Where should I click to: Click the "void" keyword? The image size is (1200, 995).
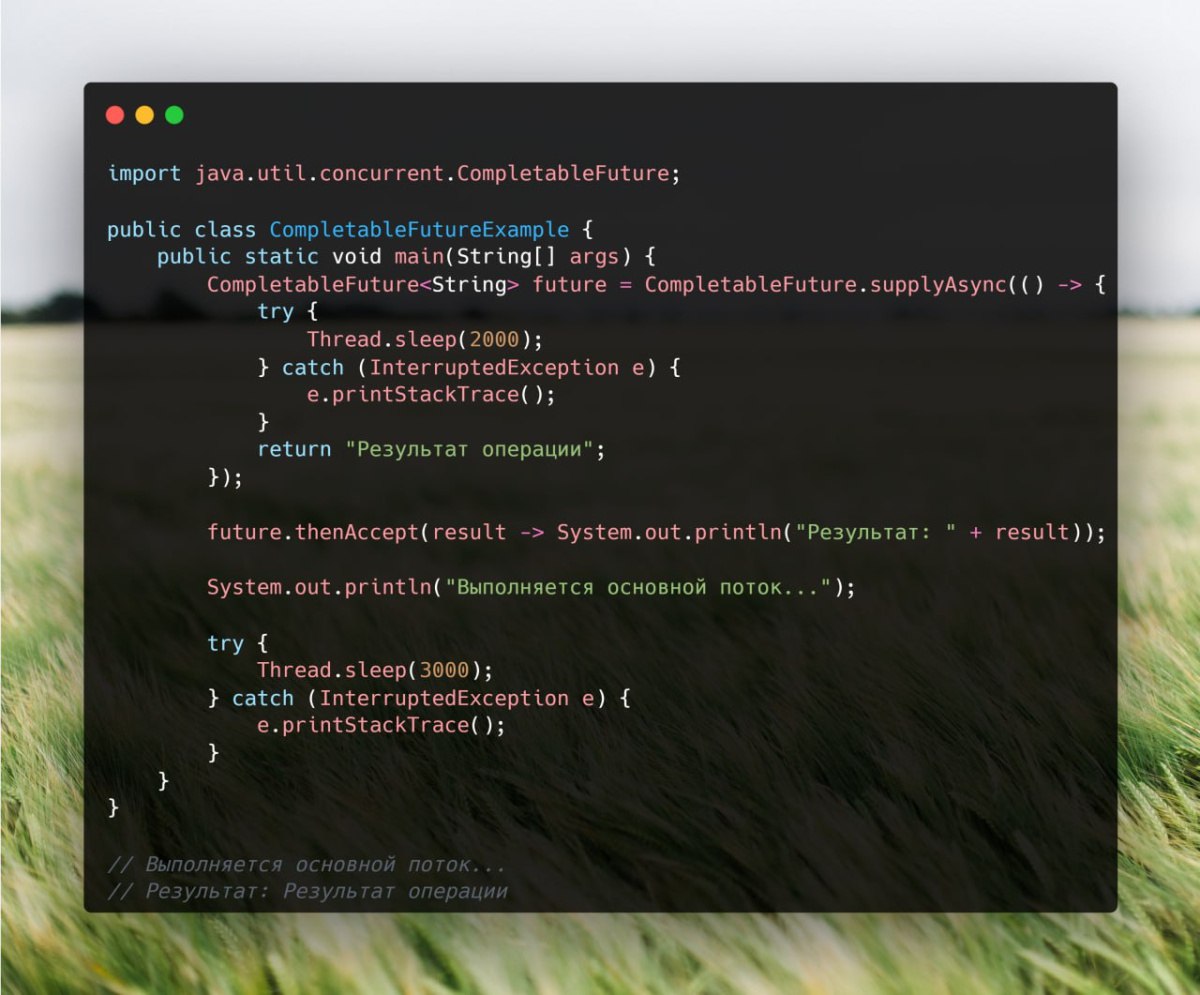(357, 257)
